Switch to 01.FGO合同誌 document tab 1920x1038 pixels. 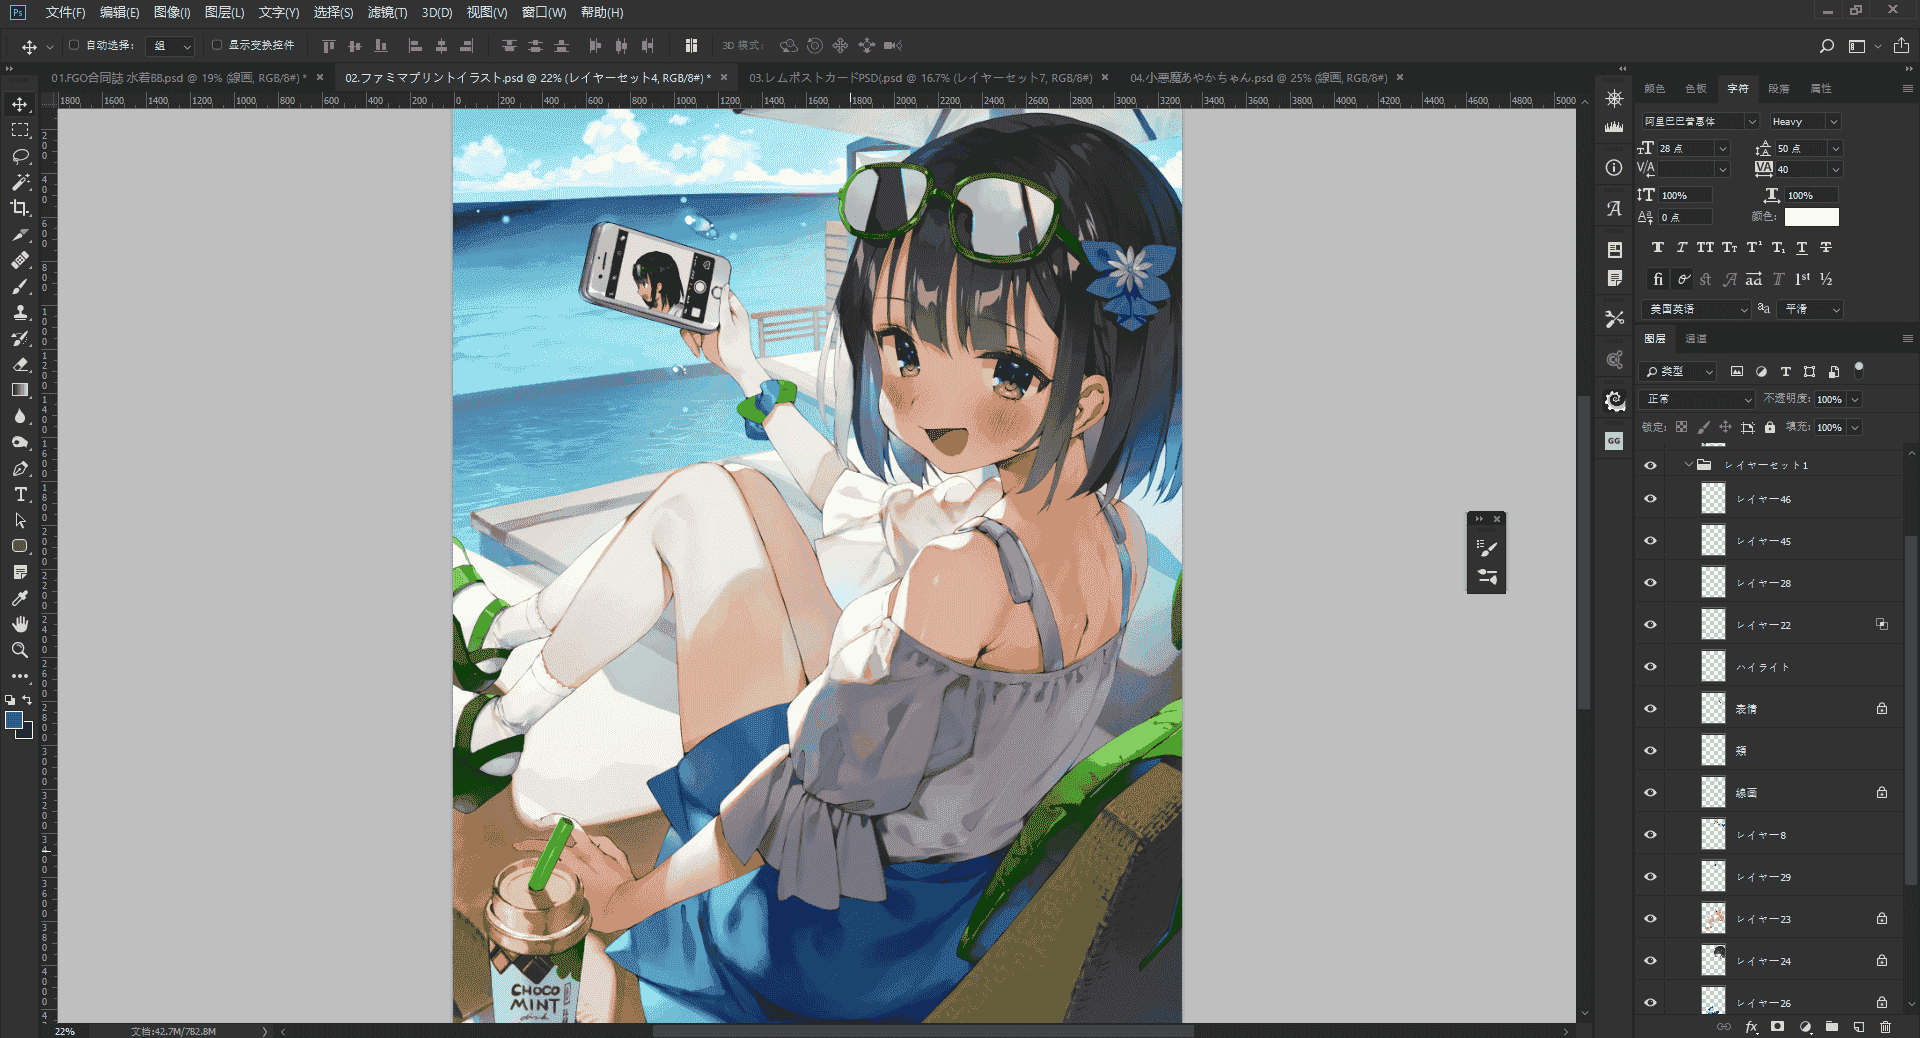(x=178, y=77)
